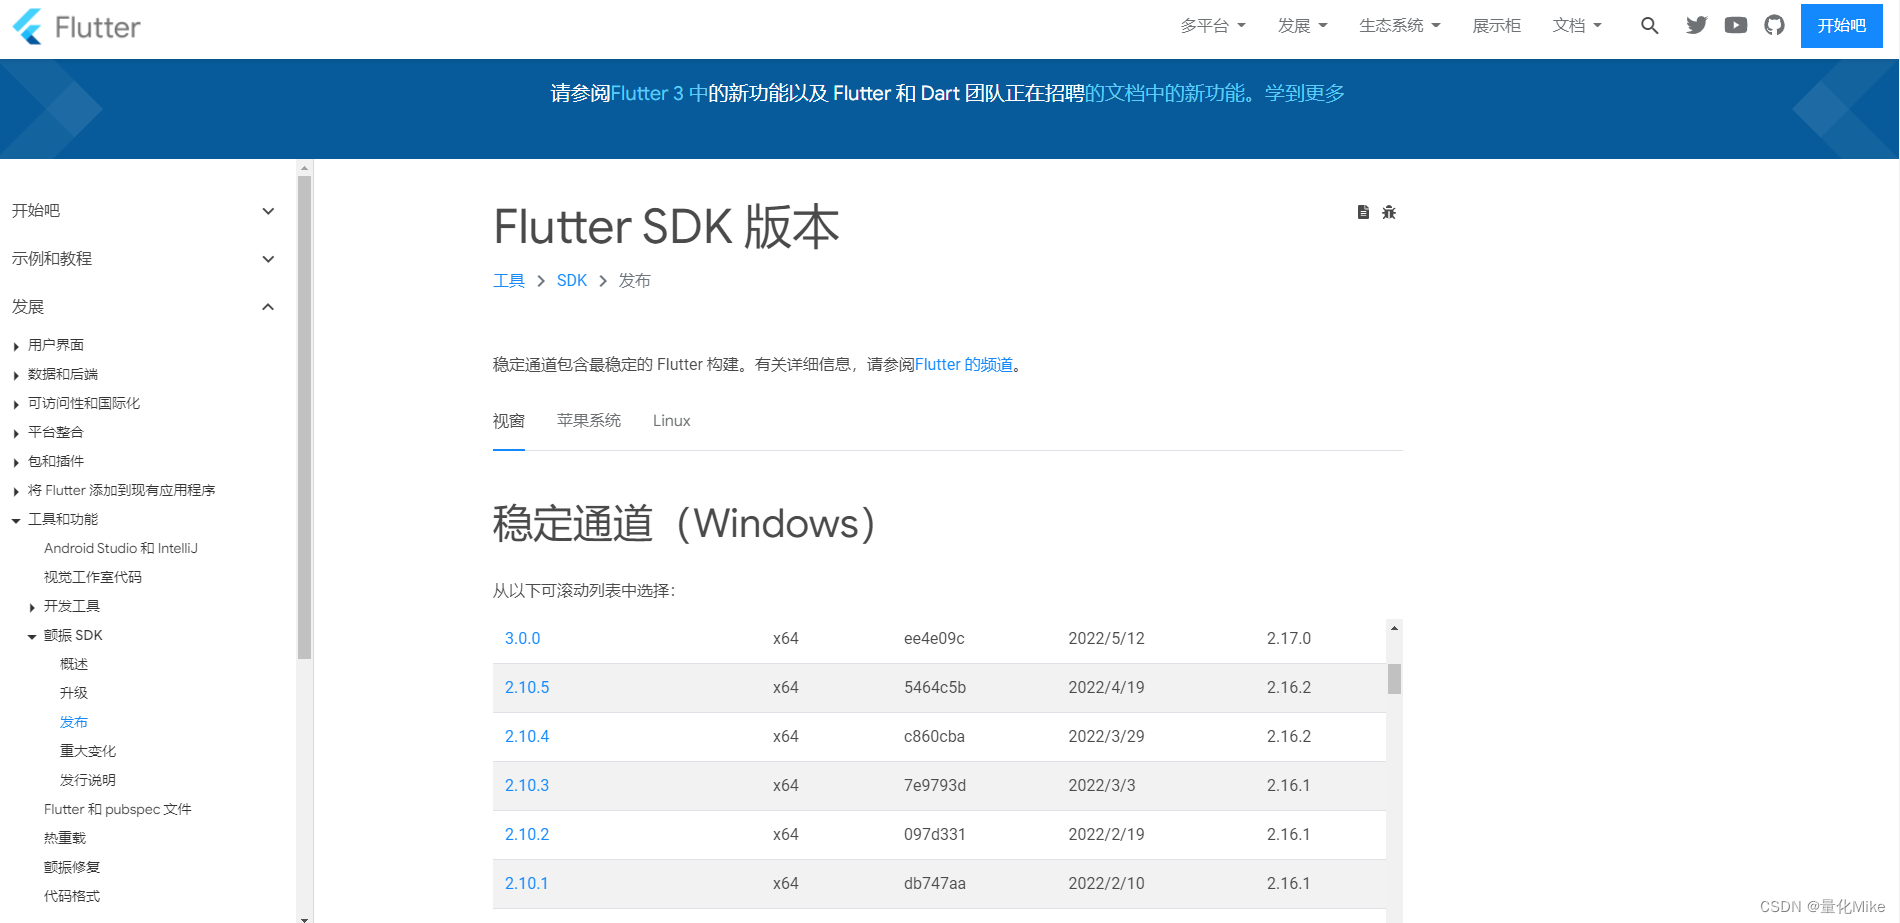Open the 多平台 dropdown menu

(1213, 26)
